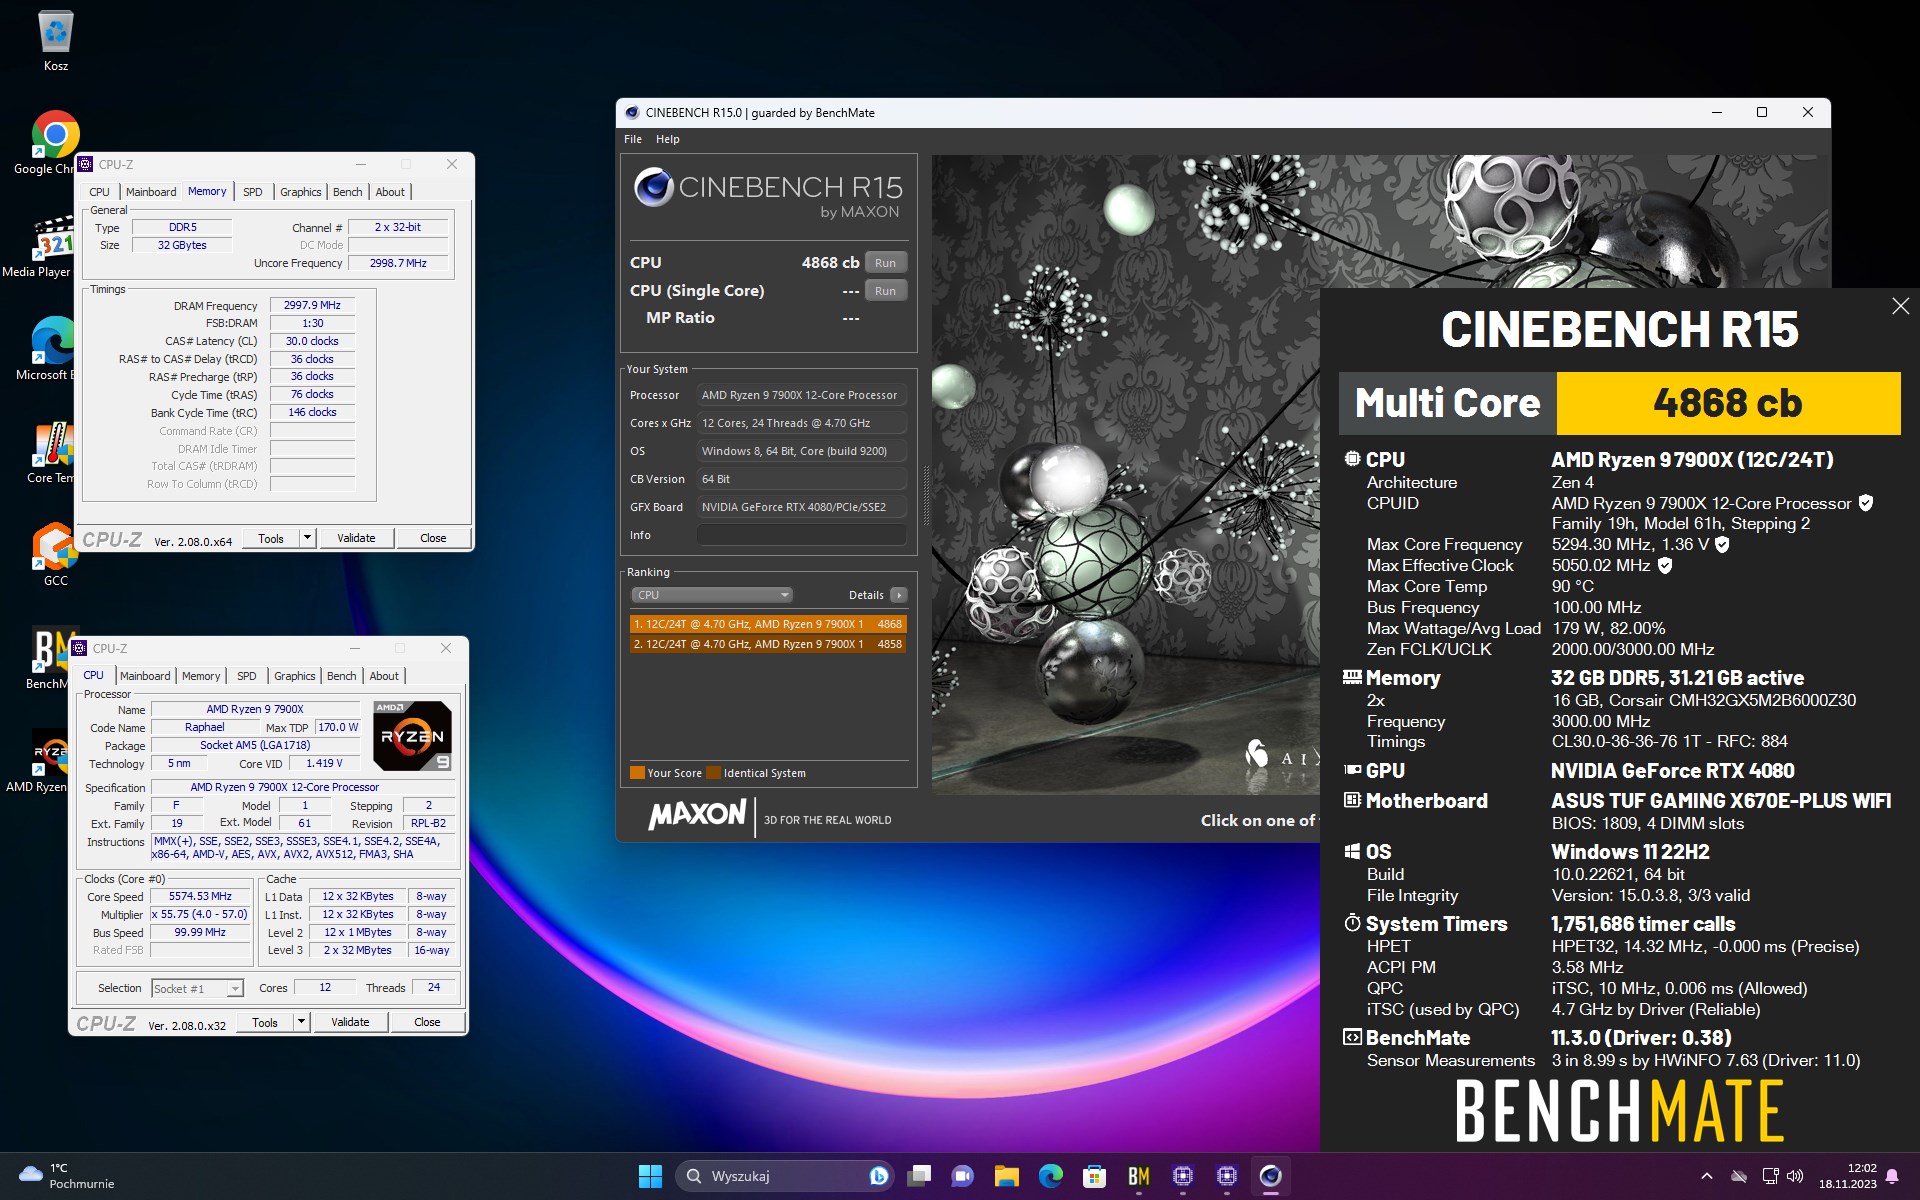Switch to Memory tab in lower CPU-Z

[x=201, y=676]
